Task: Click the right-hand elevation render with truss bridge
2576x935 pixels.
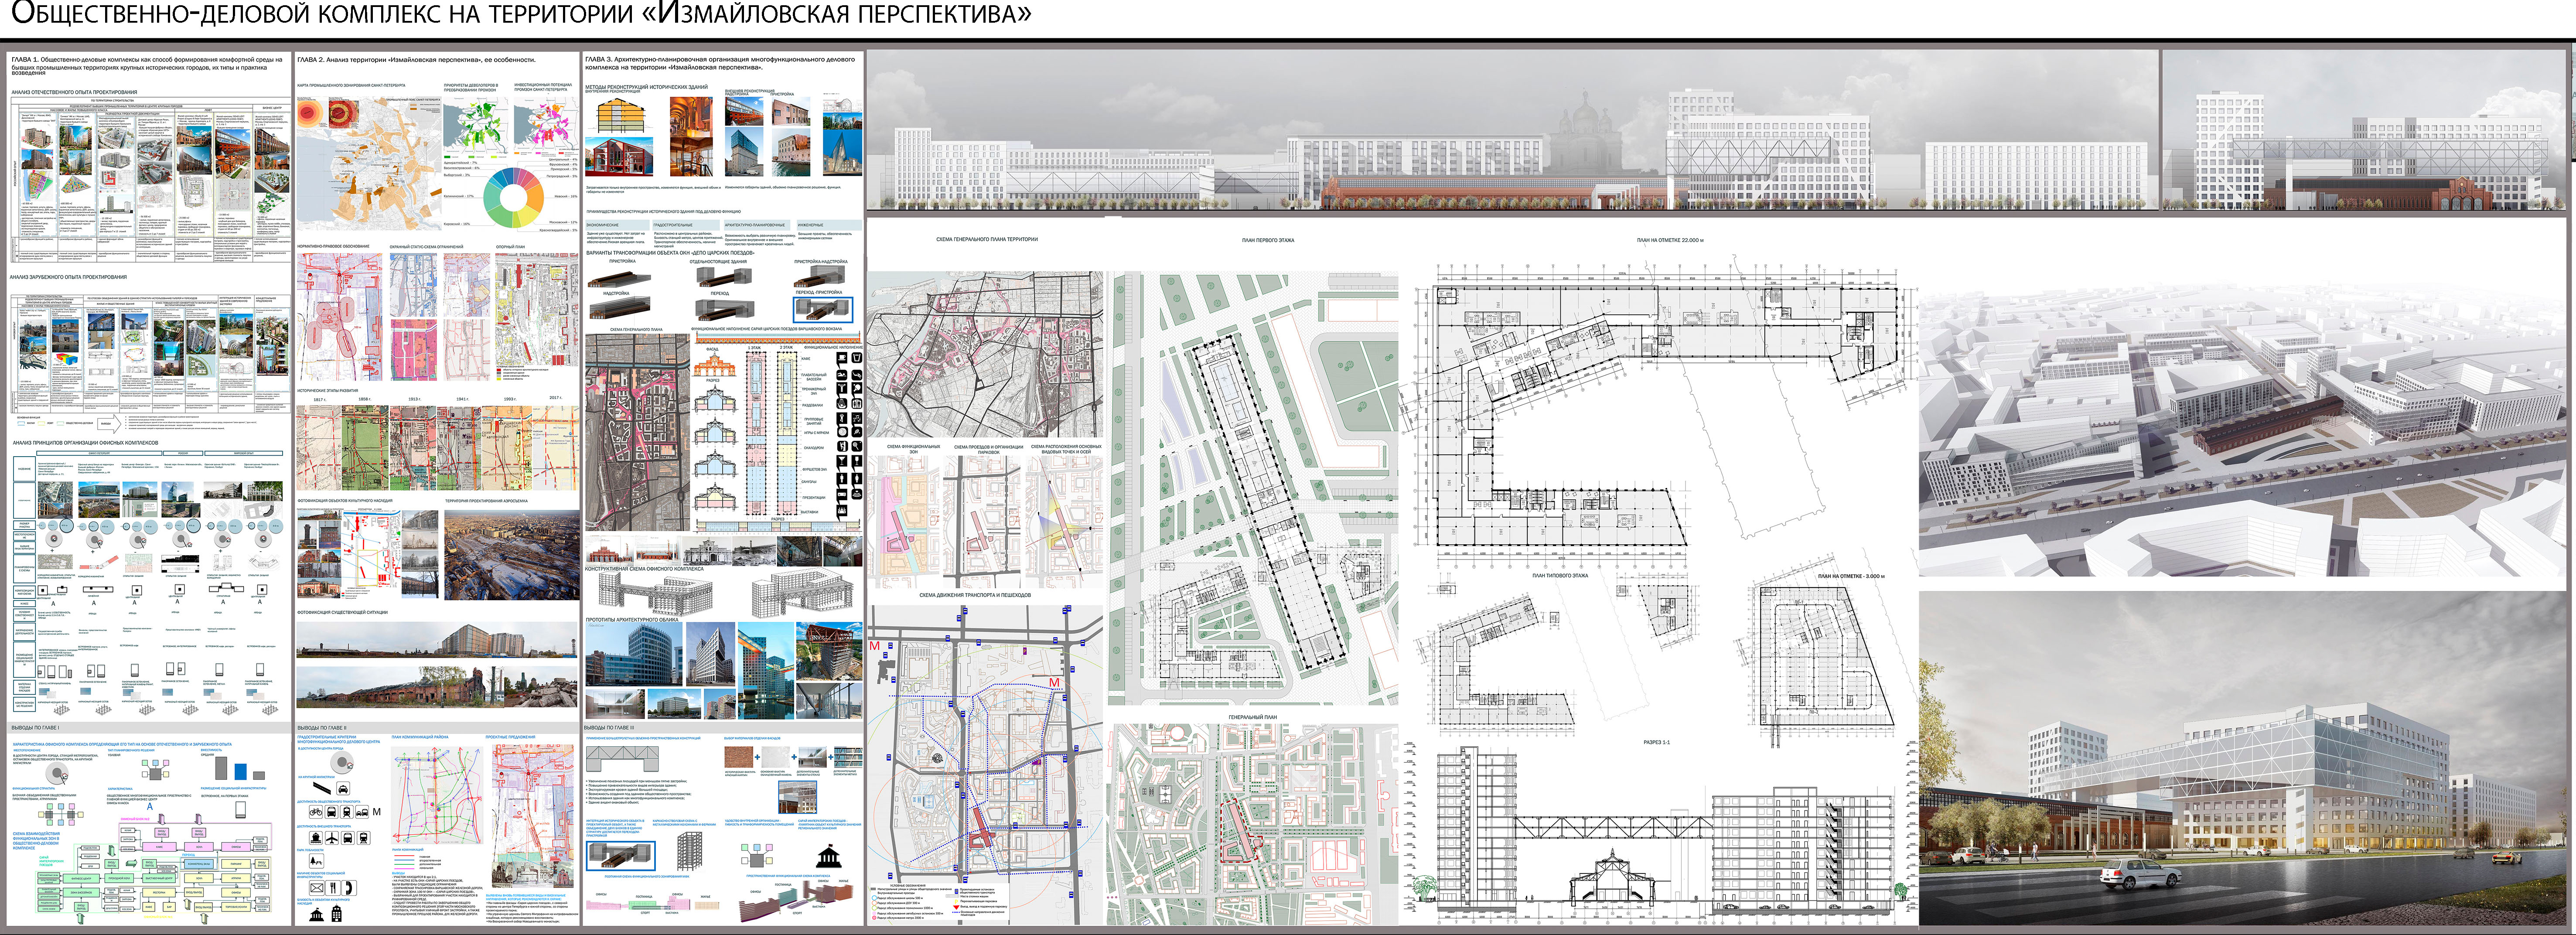Action: 2365,130
